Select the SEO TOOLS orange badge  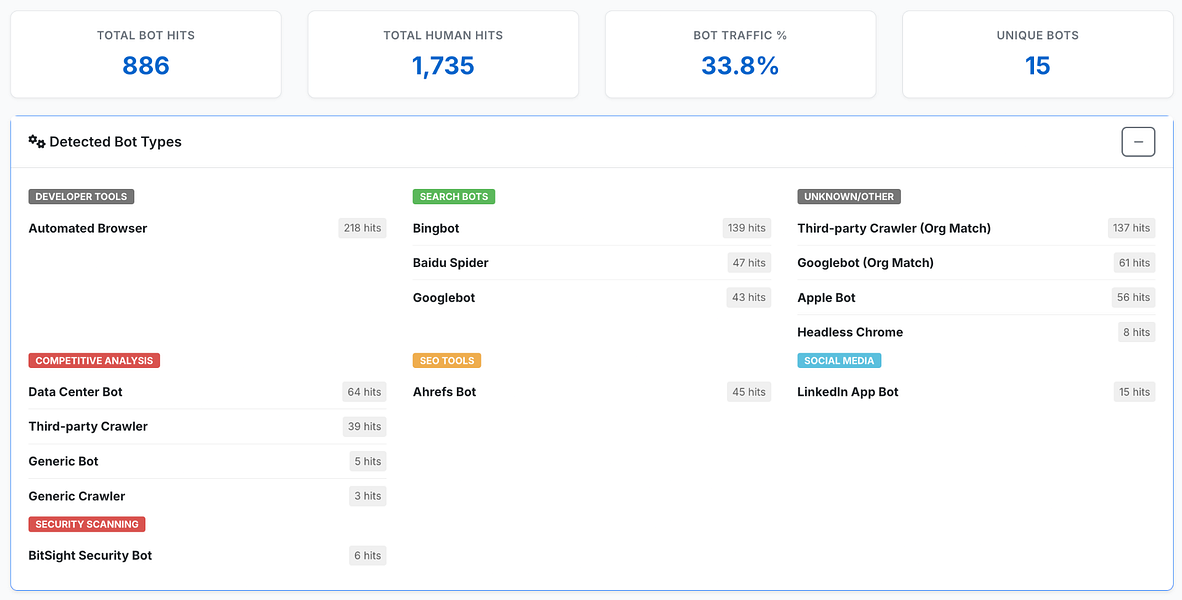click(446, 360)
